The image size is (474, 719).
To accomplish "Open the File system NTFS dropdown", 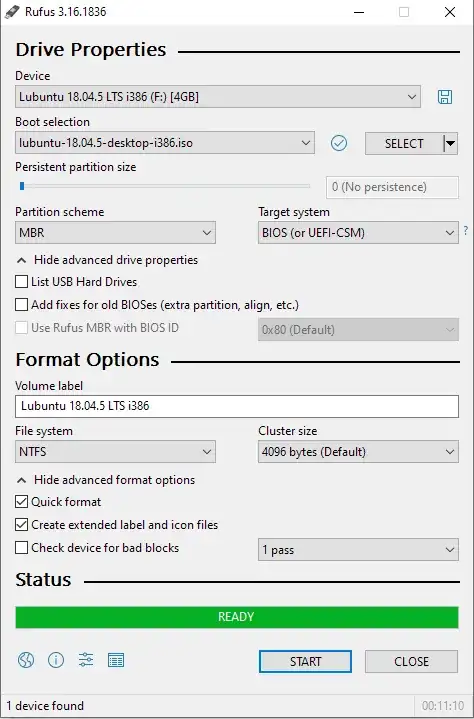I will 115,452.
